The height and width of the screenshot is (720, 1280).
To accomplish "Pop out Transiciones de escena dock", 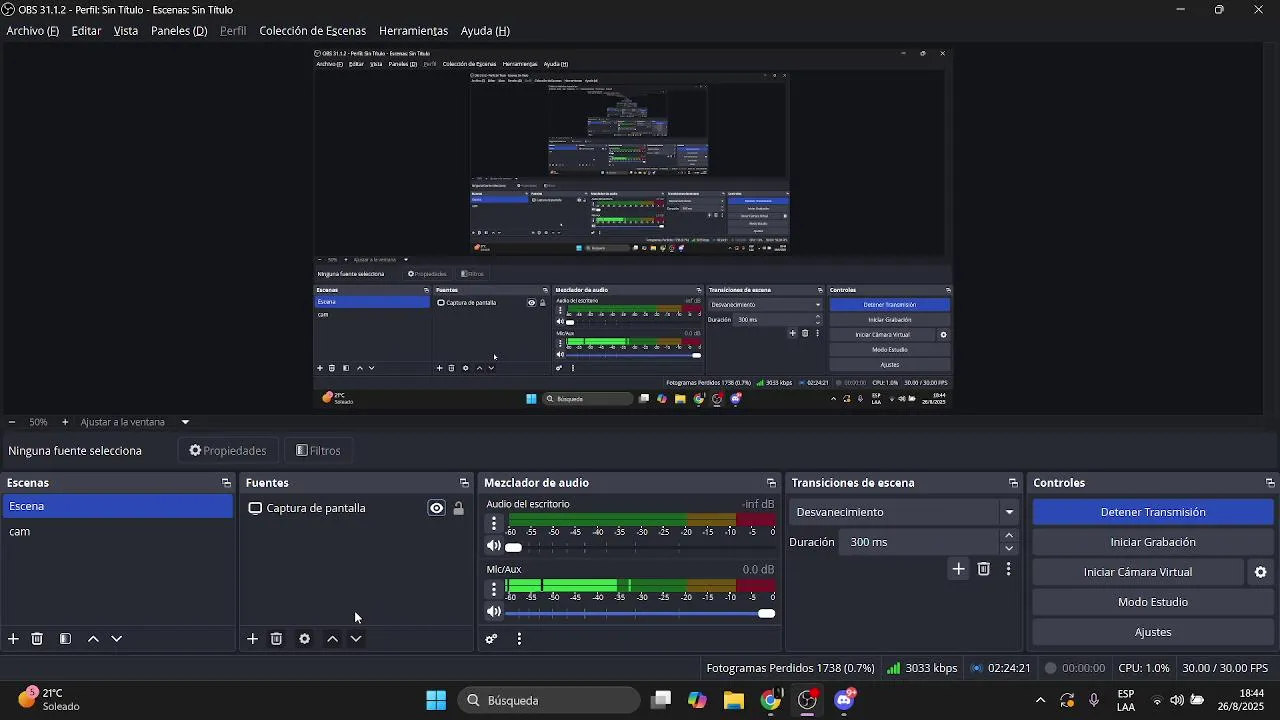I will (x=1013, y=483).
